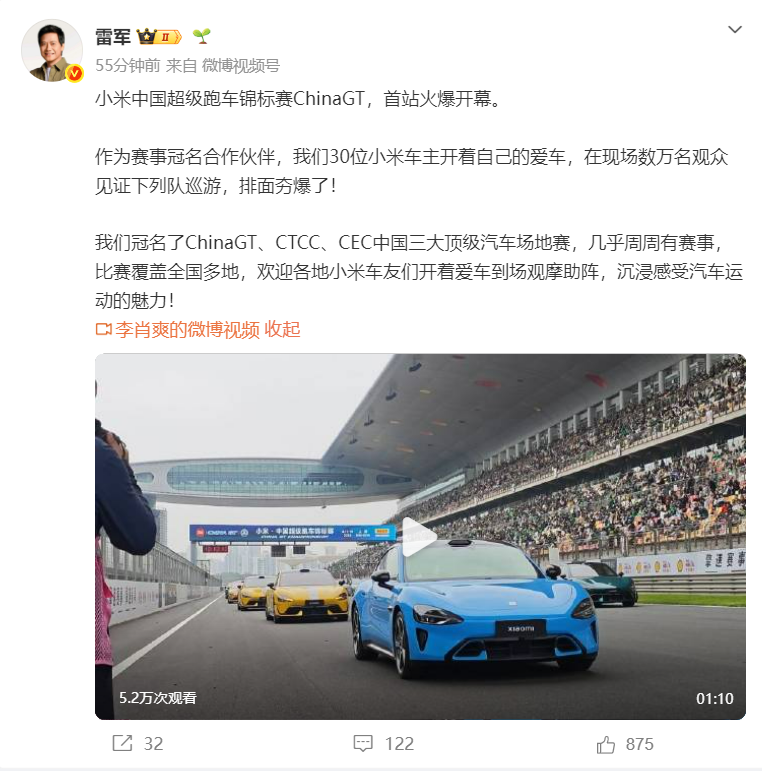This screenshot has width=762, height=771.
Task: Click the repost share icon
Action: [x=122, y=743]
